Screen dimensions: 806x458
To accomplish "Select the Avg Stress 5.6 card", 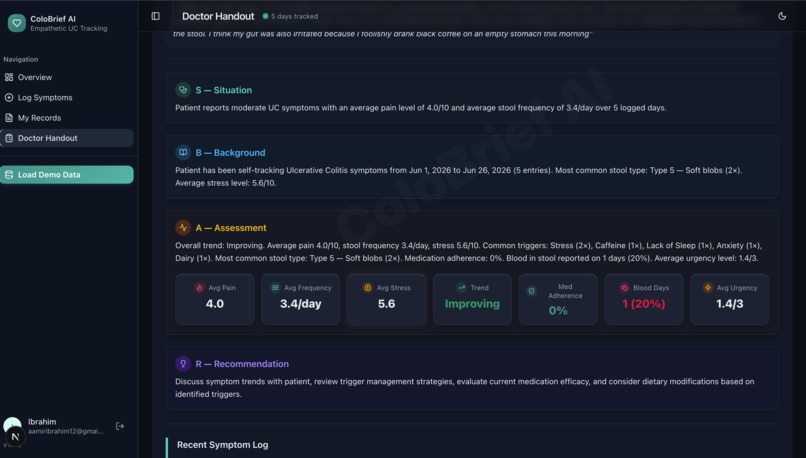I will pyautogui.click(x=387, y=300).
